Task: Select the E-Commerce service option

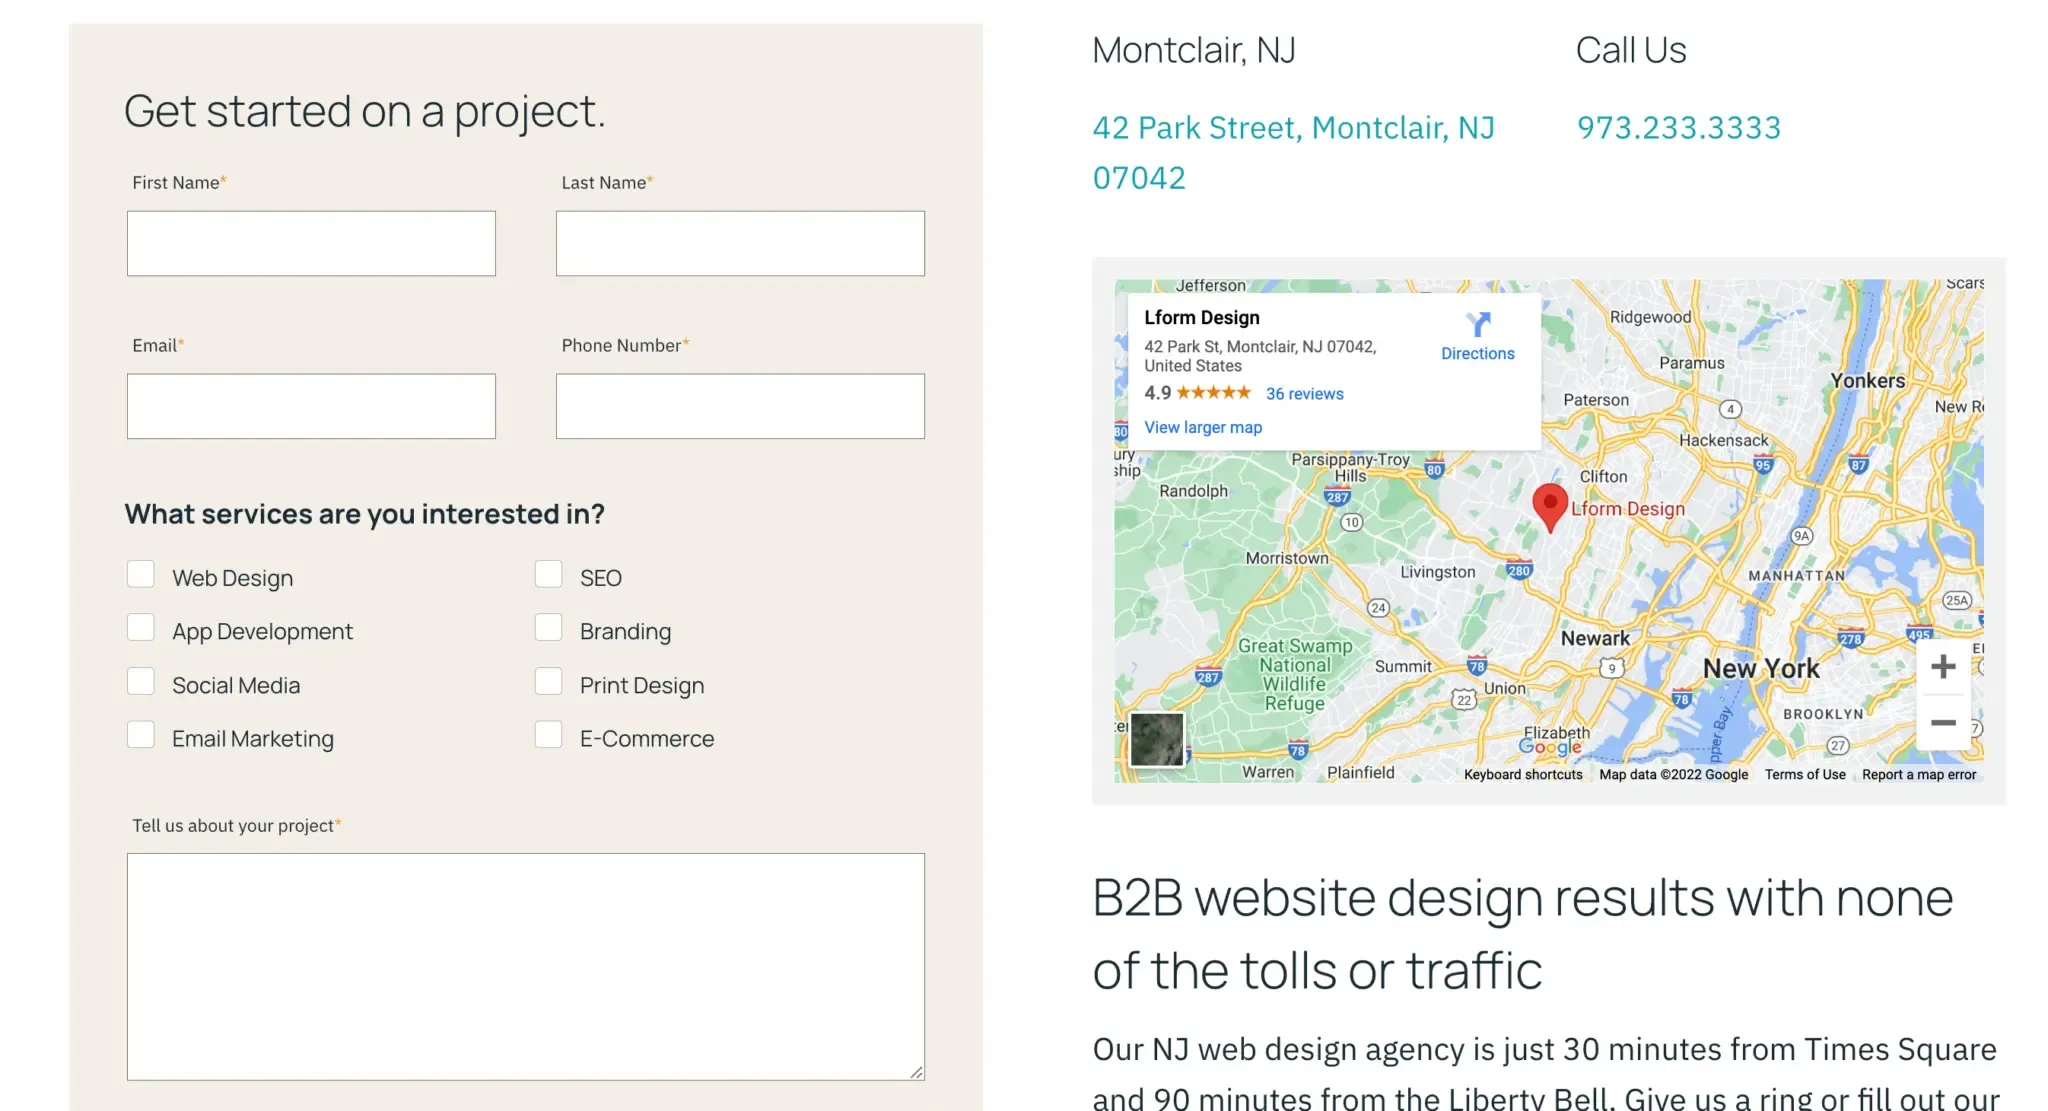Action: pyautogui.click(x=548, y=734)
